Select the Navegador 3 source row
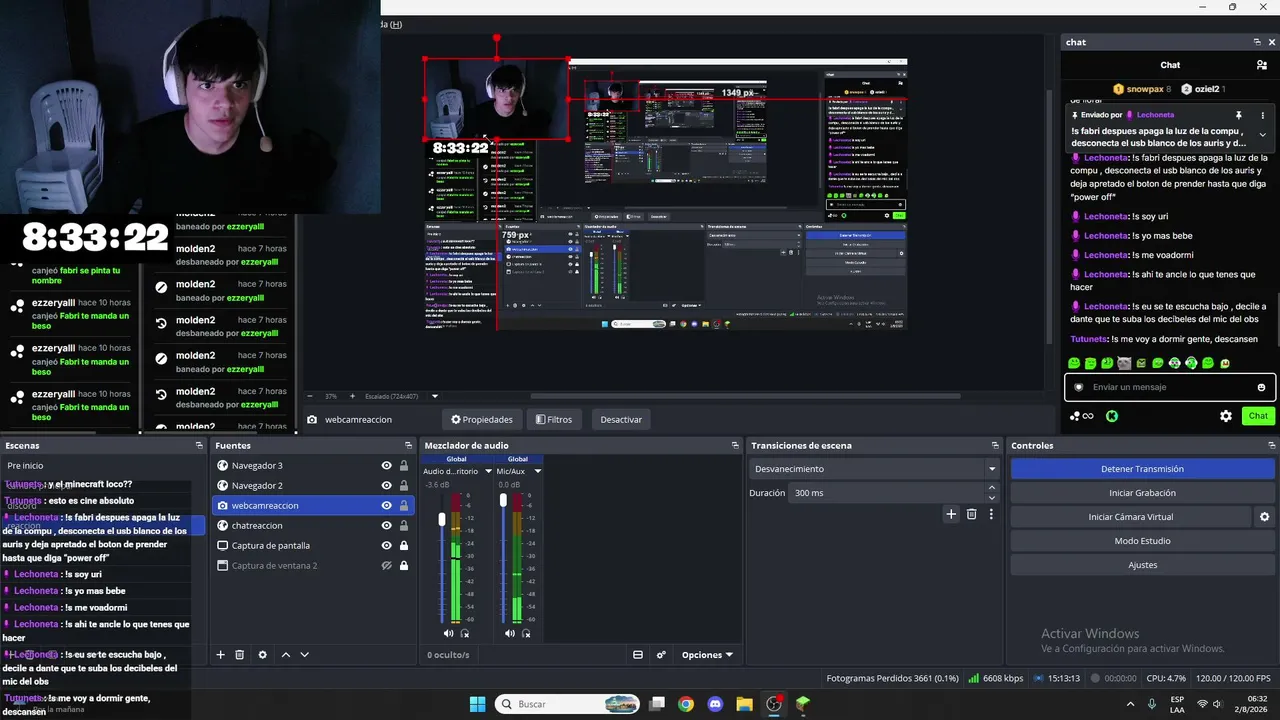Image resolution: width=1280 pixels, height=720 pixels. [313, 465]
